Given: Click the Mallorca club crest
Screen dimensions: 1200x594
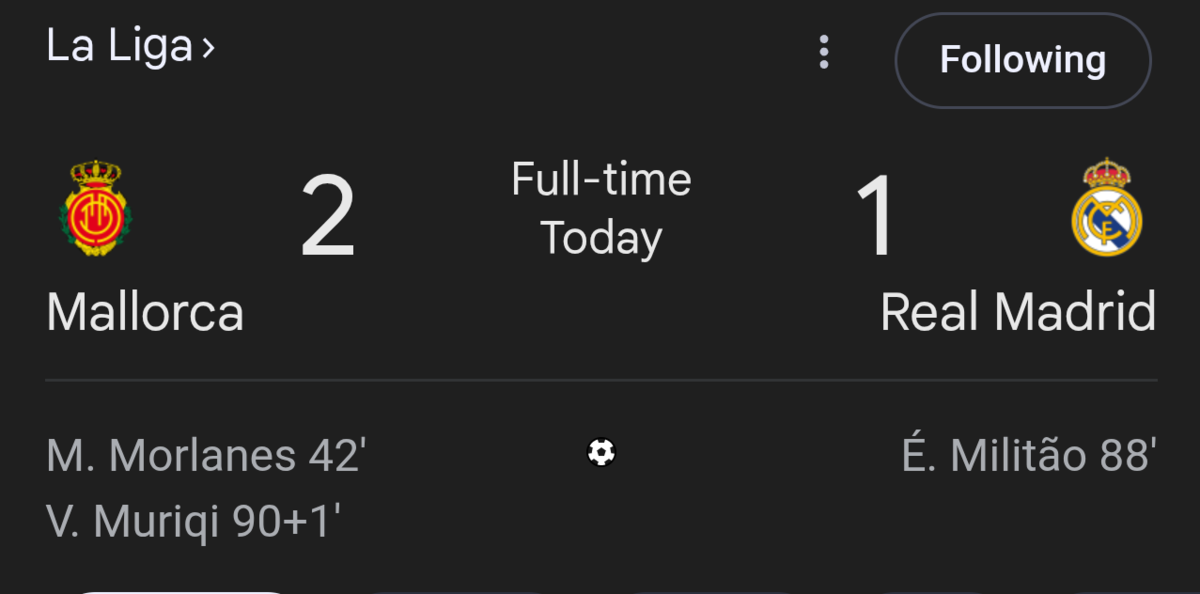Looking at the screenshot, I should tap(96, 209).
